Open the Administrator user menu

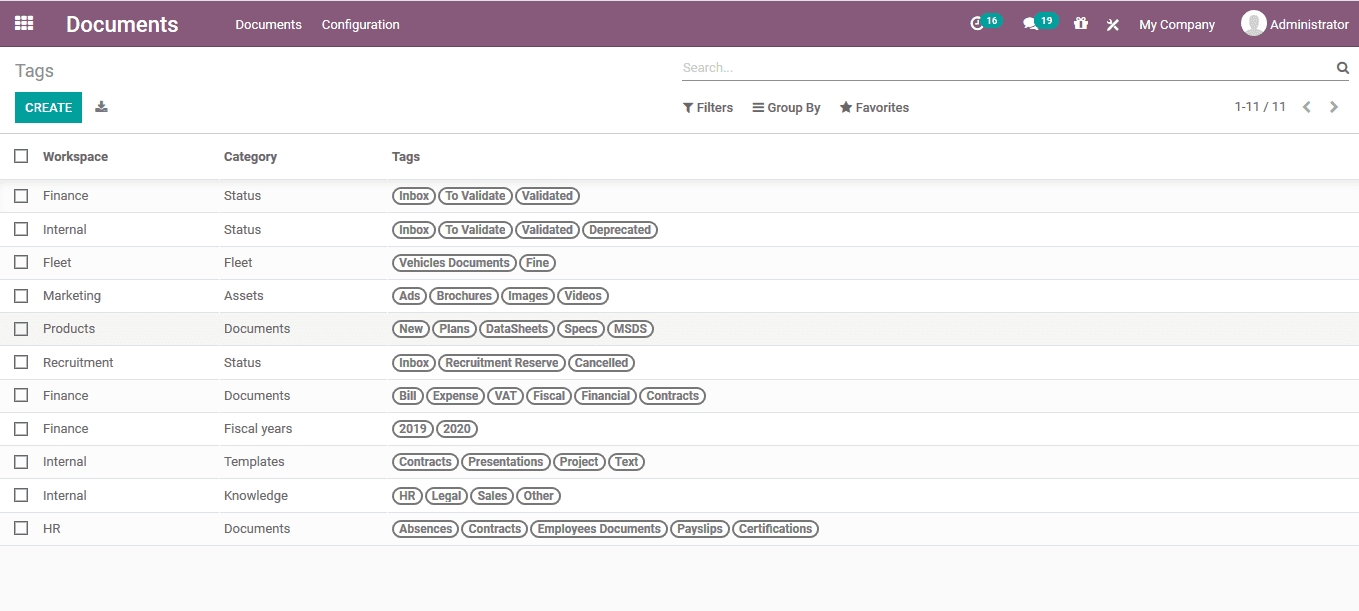point(1295,24)
